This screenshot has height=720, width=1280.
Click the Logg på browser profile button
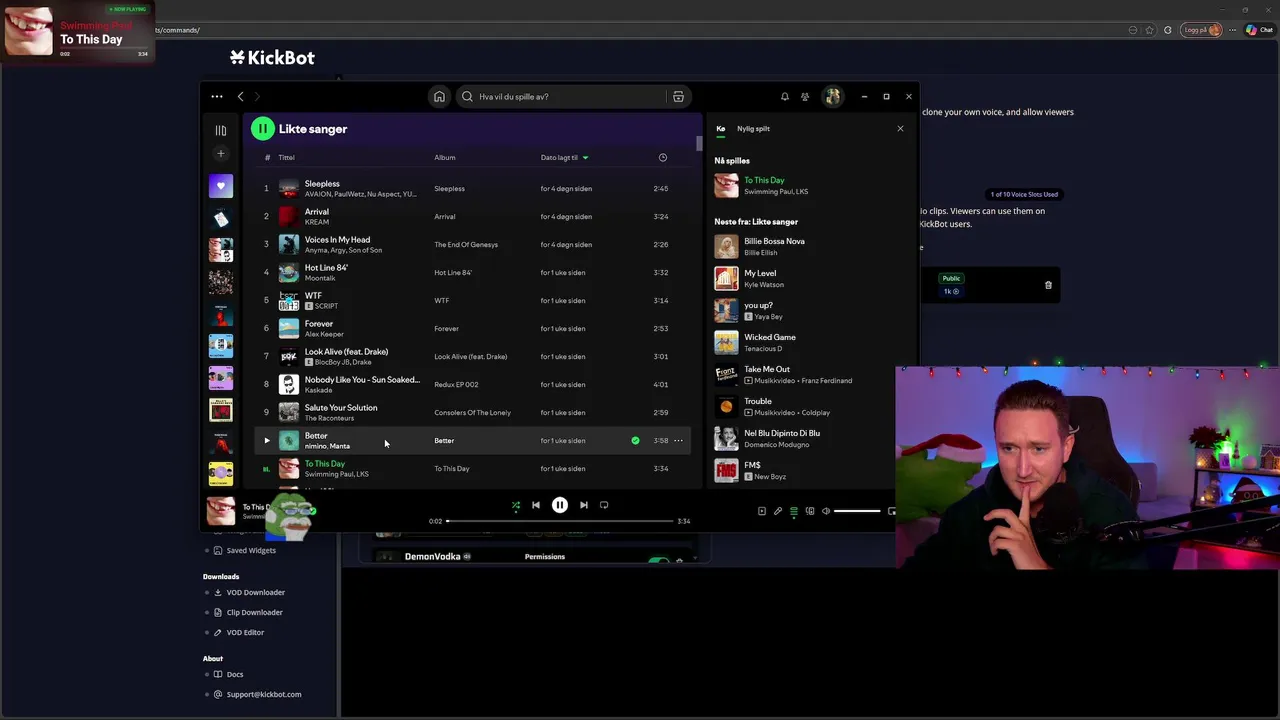point(1201,30)
